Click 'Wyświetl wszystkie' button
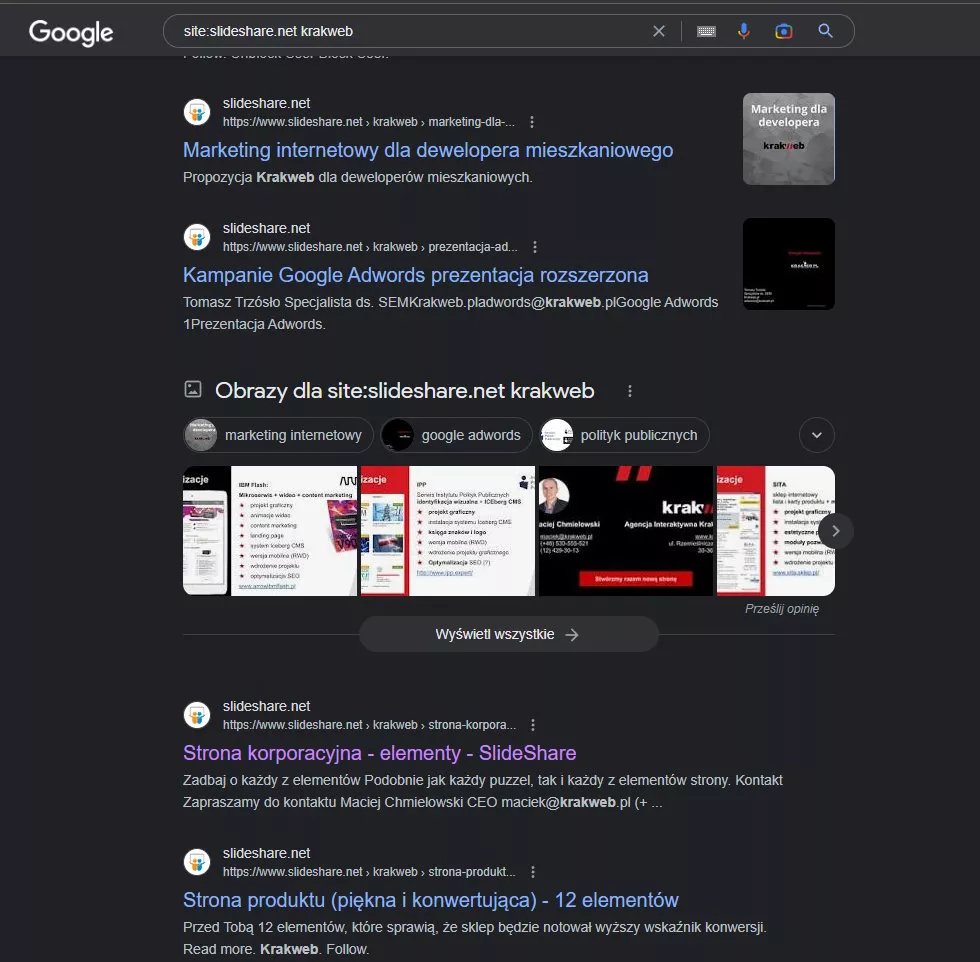 [509, 634]
